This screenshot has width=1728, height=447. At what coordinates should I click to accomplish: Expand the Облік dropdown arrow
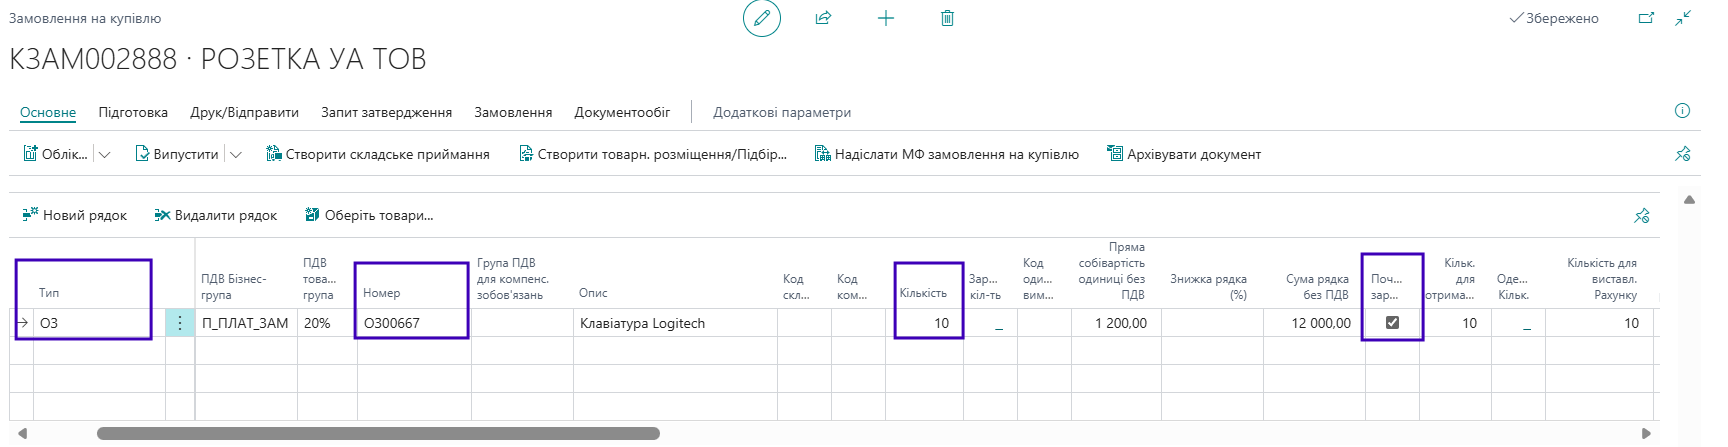tap(105, 155)
